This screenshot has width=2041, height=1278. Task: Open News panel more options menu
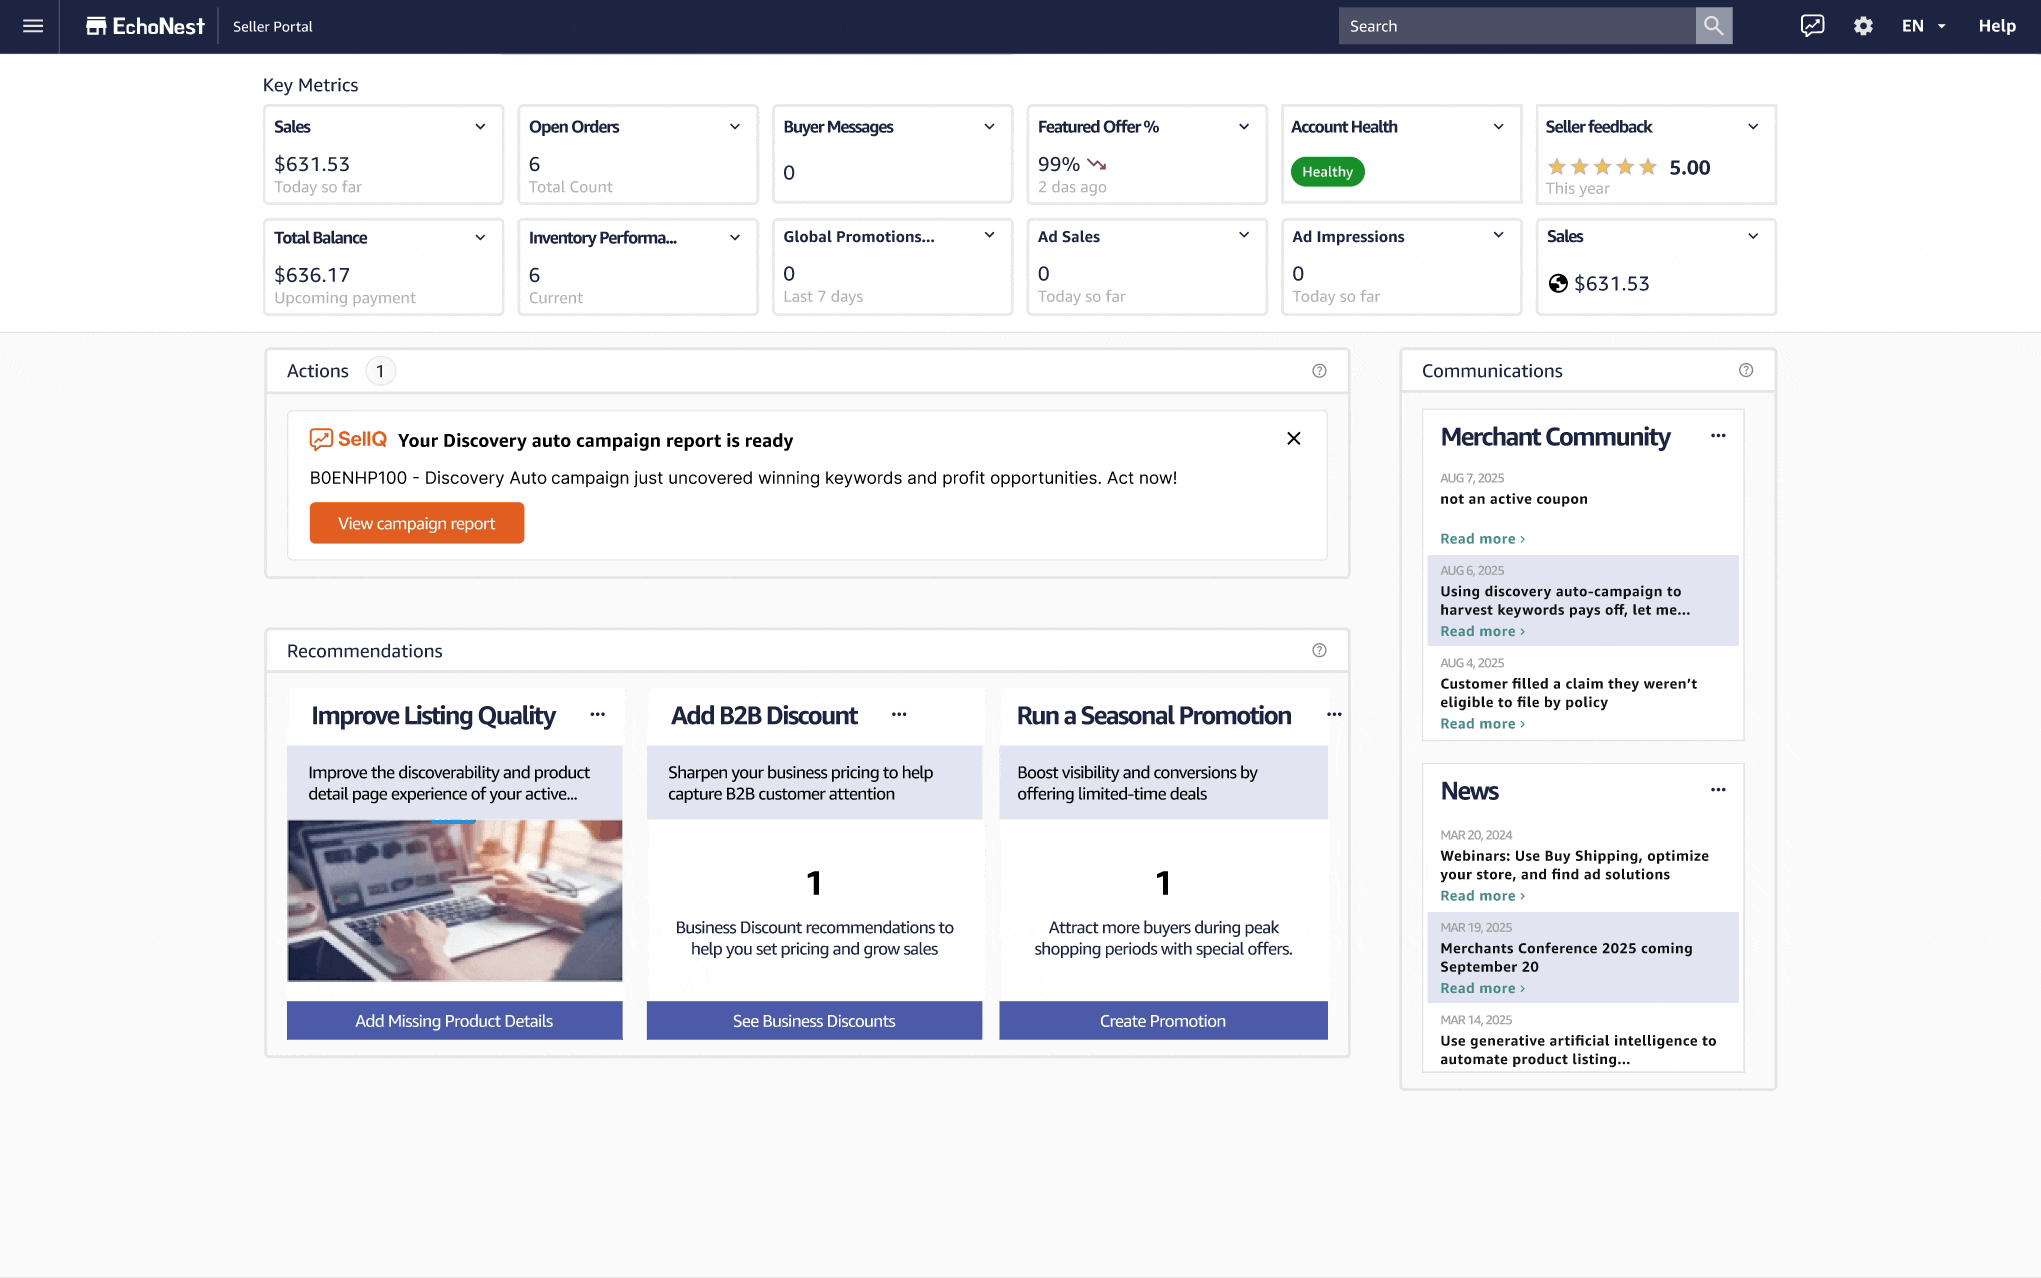(1717, 790)
